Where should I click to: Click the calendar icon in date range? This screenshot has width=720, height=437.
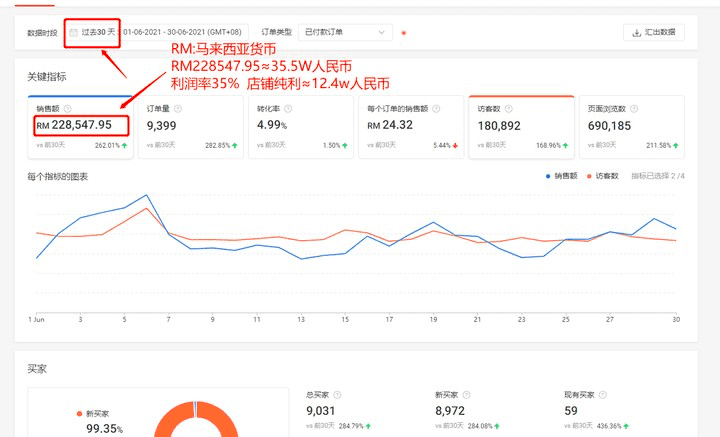point(74,32)
